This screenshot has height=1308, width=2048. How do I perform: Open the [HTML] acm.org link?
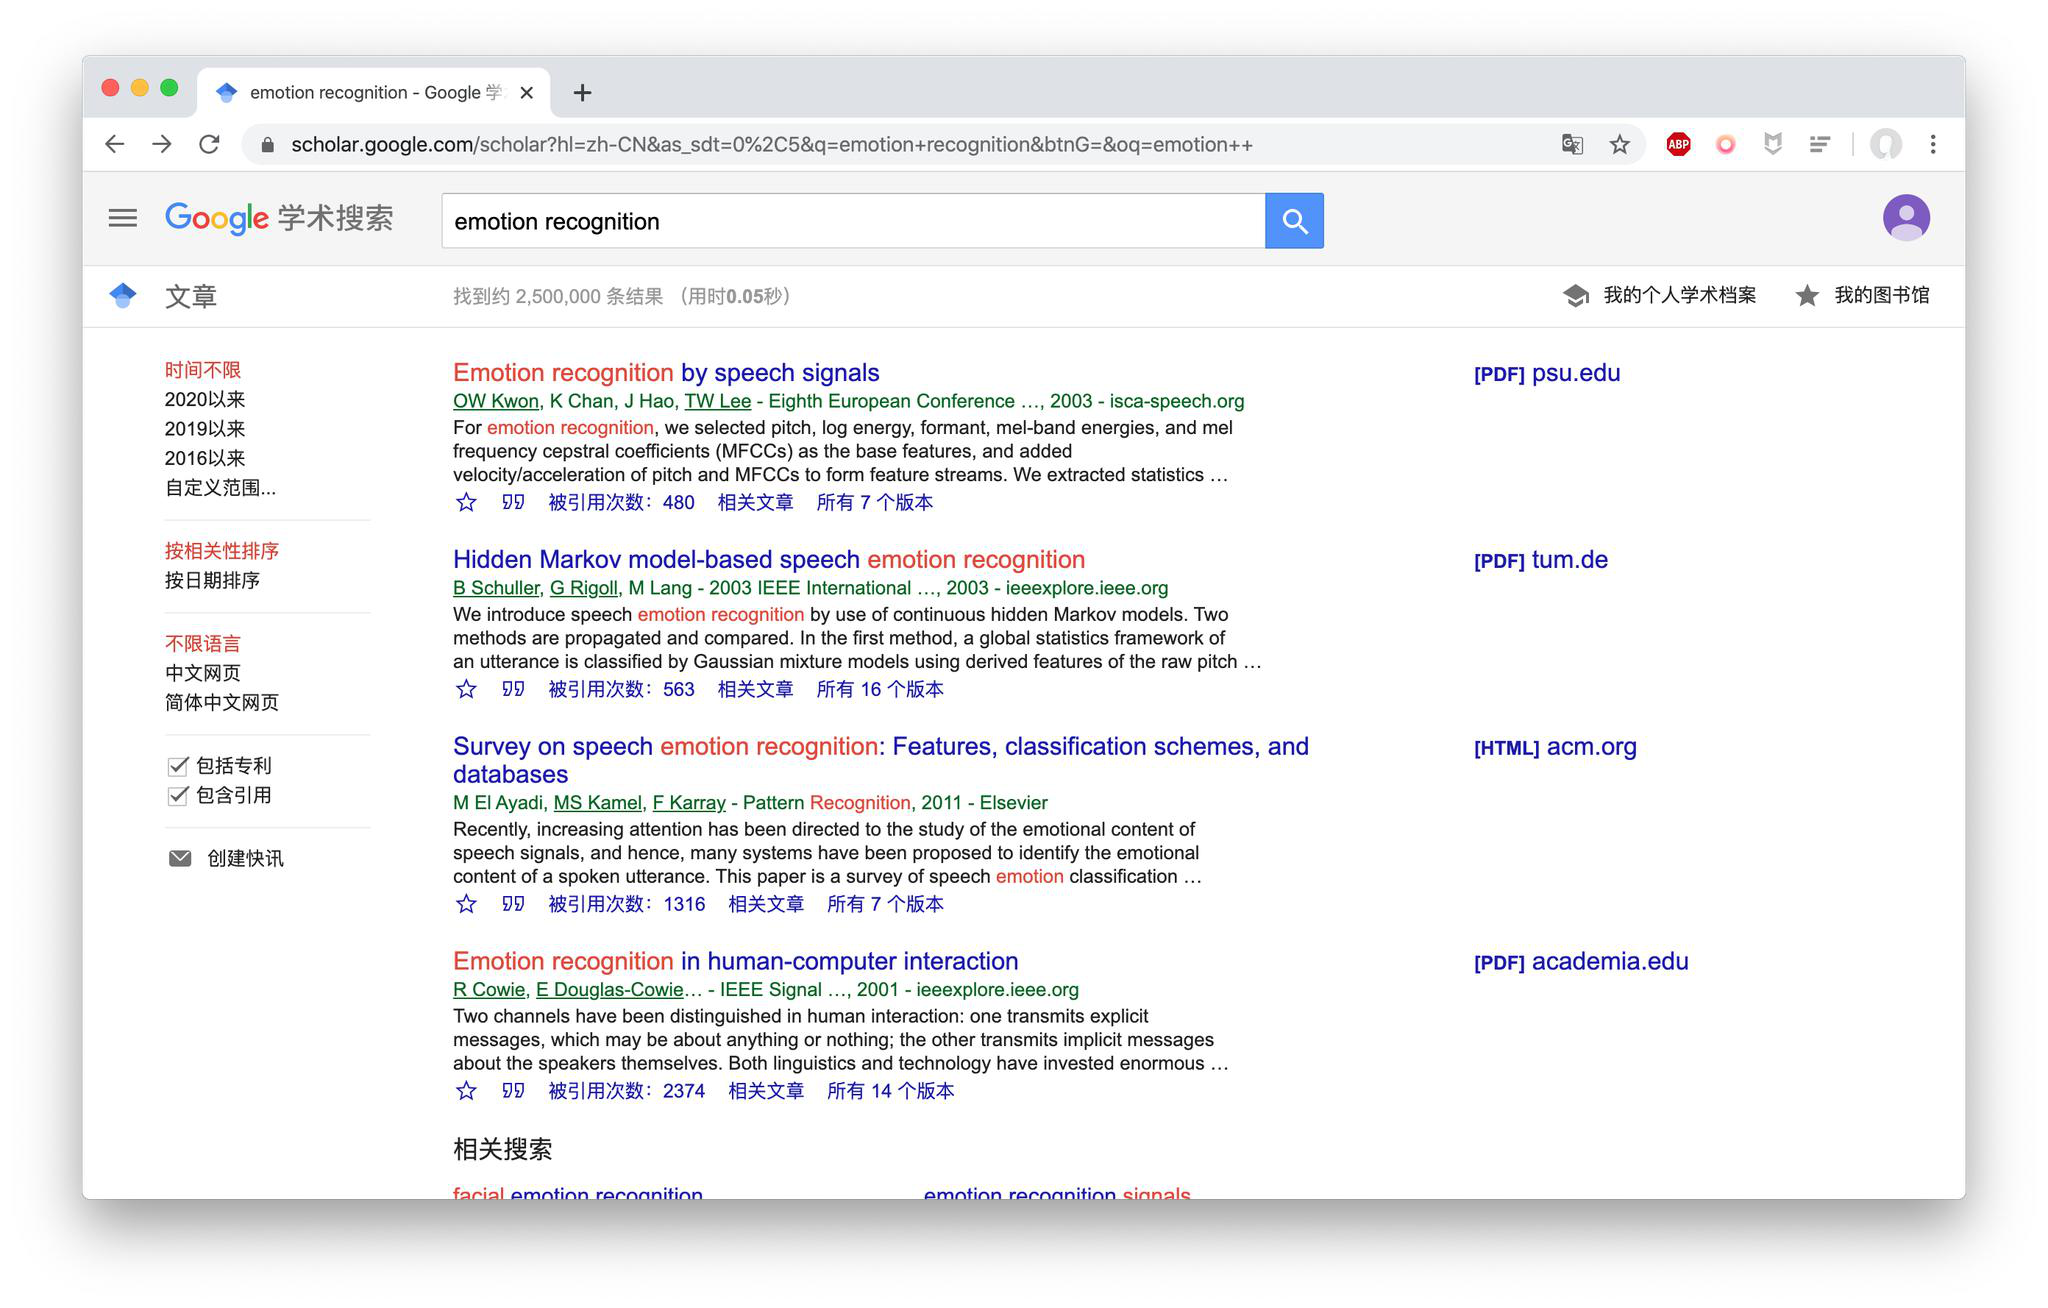(x=1555, y=748)
